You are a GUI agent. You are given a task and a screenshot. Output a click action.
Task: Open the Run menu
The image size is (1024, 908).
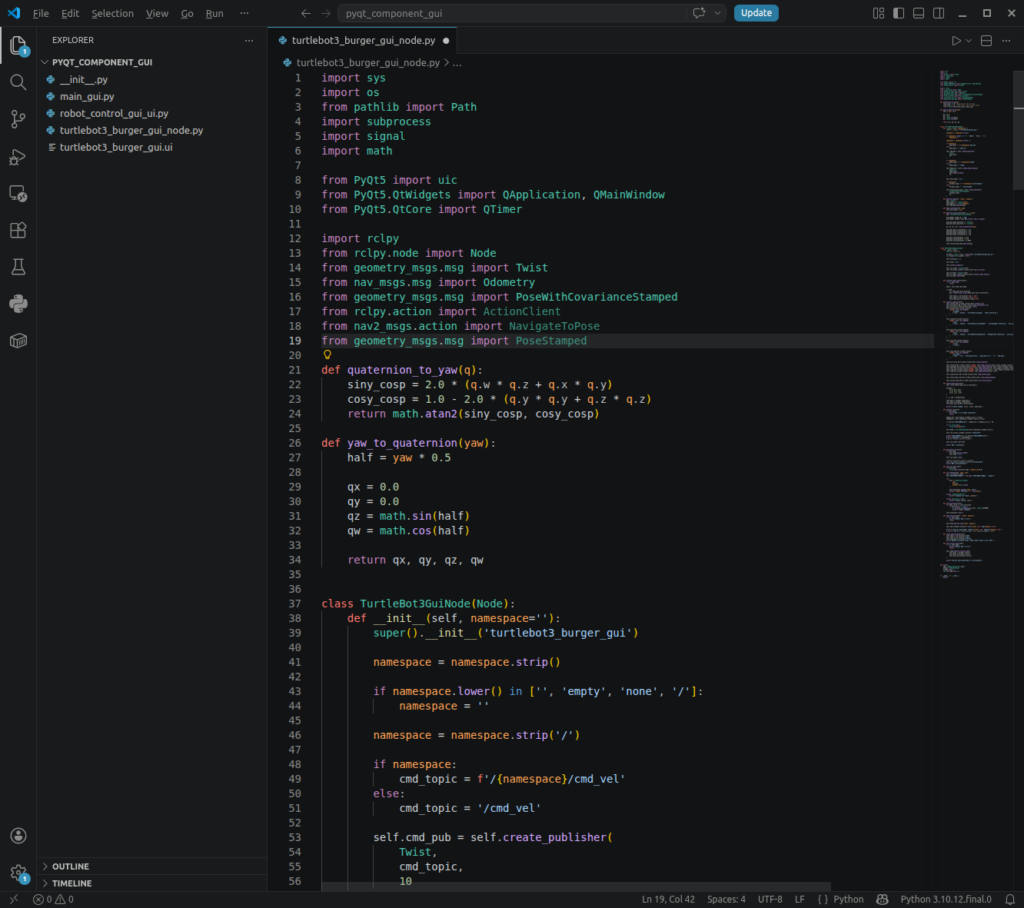click(x=214, y=13)
